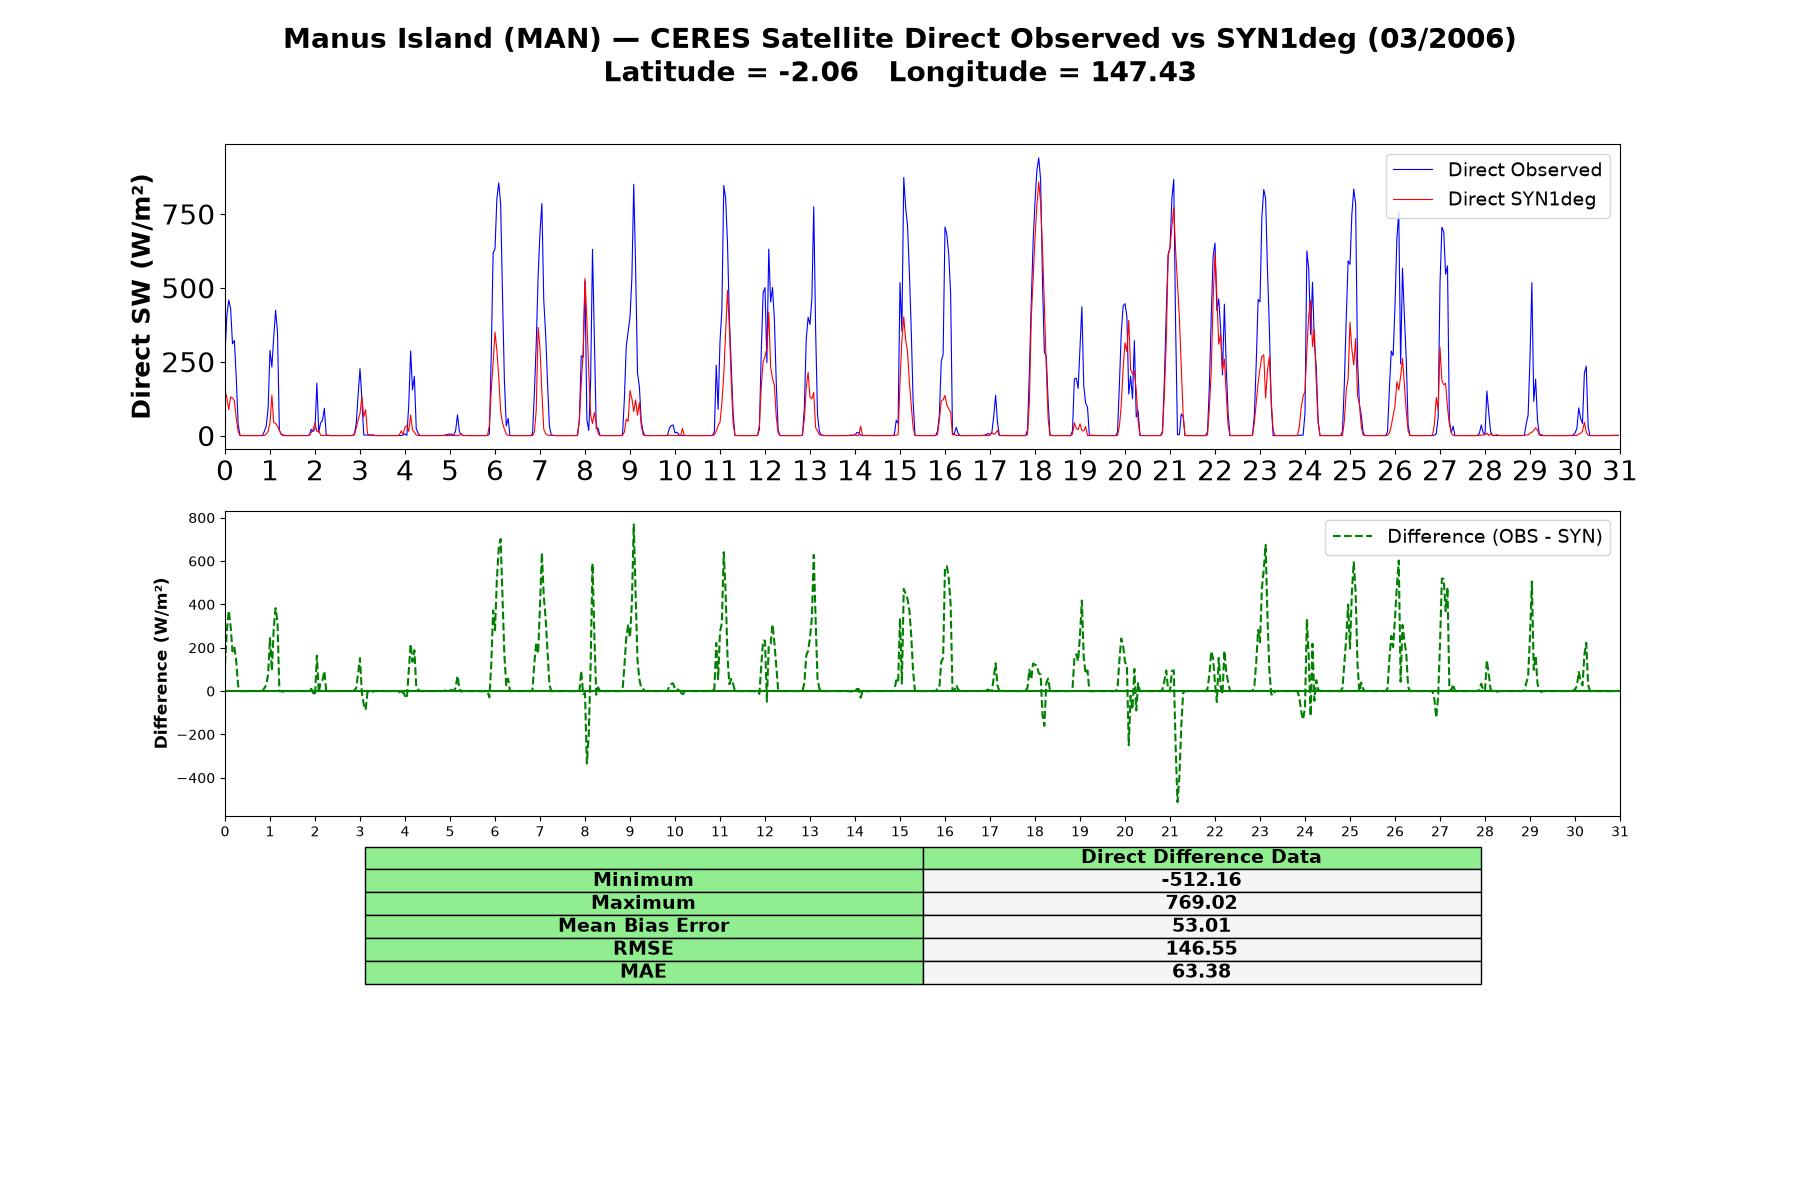Click day 21 tick on difference chart axis
The image size is (1800, 1200).
1170,832
